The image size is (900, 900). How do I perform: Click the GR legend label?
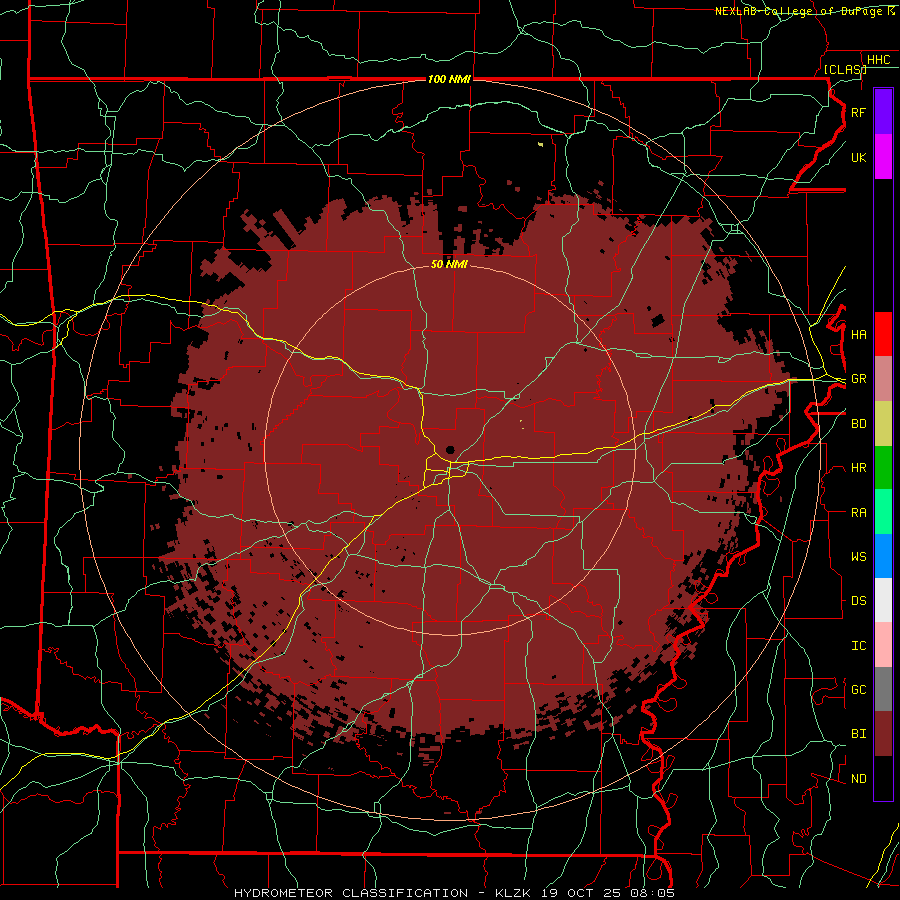tap(858, 379)
